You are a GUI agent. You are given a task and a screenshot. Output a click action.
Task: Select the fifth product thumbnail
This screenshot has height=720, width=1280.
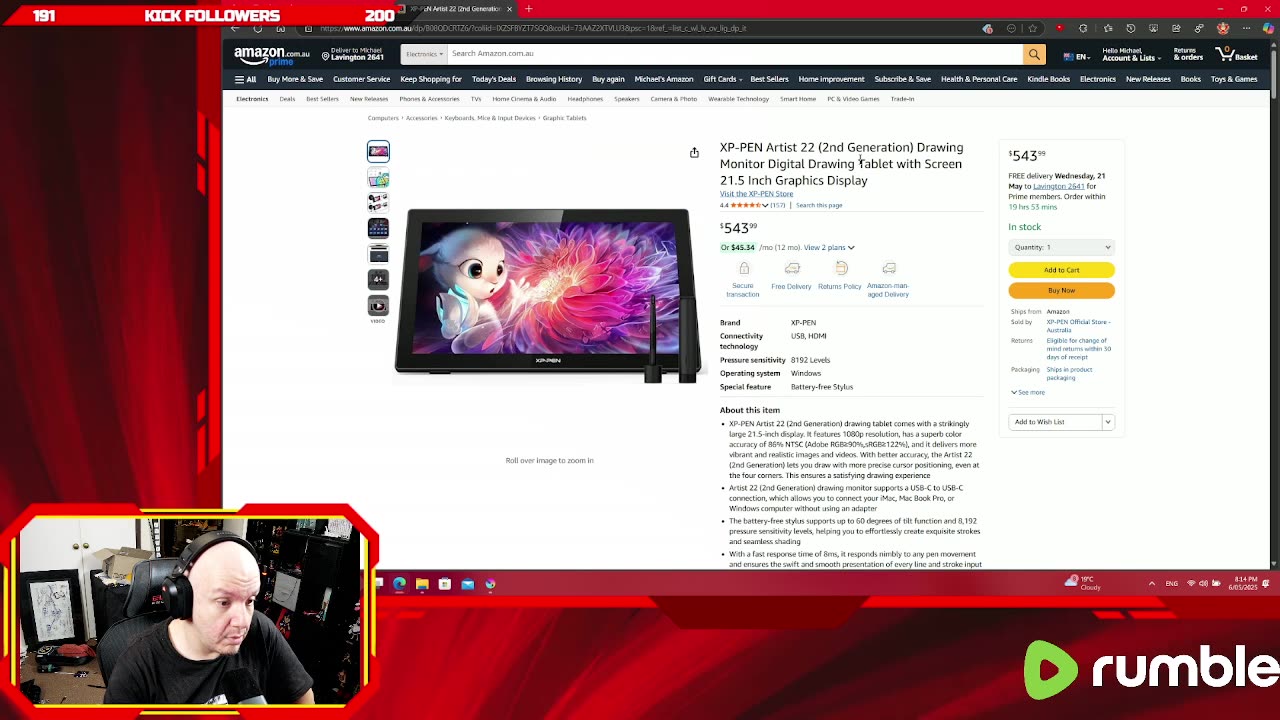coord(378,254)
